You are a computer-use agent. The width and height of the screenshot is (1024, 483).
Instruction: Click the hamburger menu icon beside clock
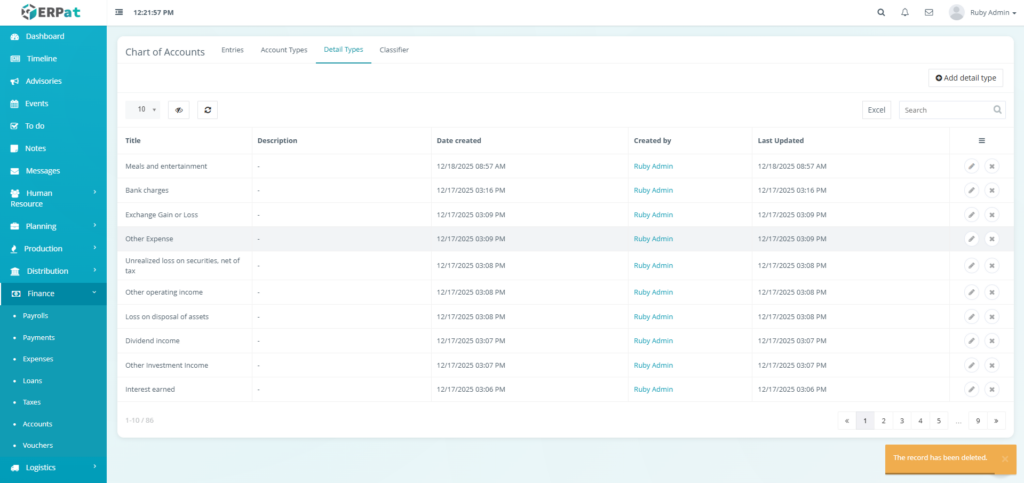click(120, 13)
